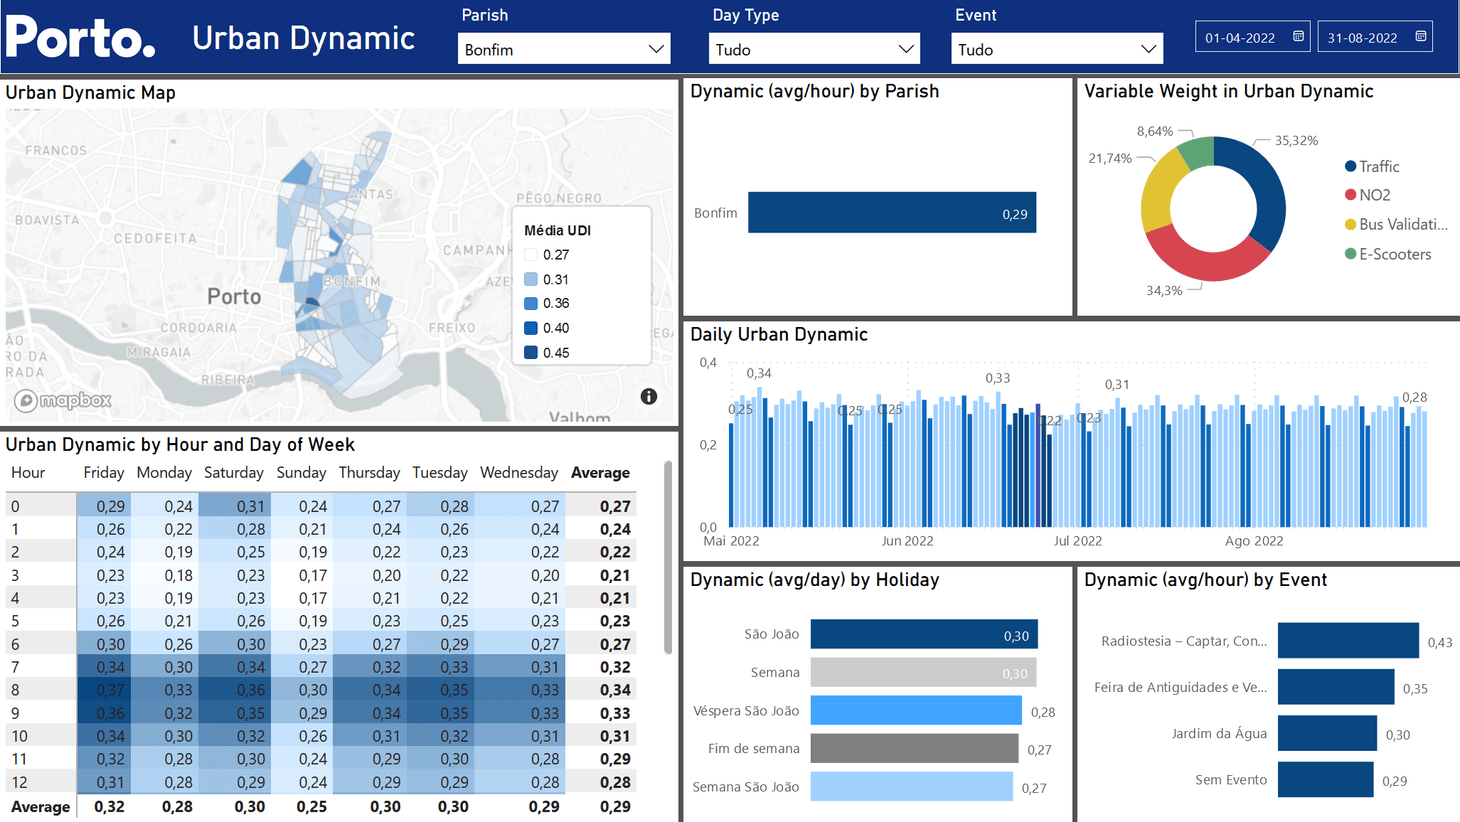Sort table by Average column header
The image size is (1460, 822).
600,473
